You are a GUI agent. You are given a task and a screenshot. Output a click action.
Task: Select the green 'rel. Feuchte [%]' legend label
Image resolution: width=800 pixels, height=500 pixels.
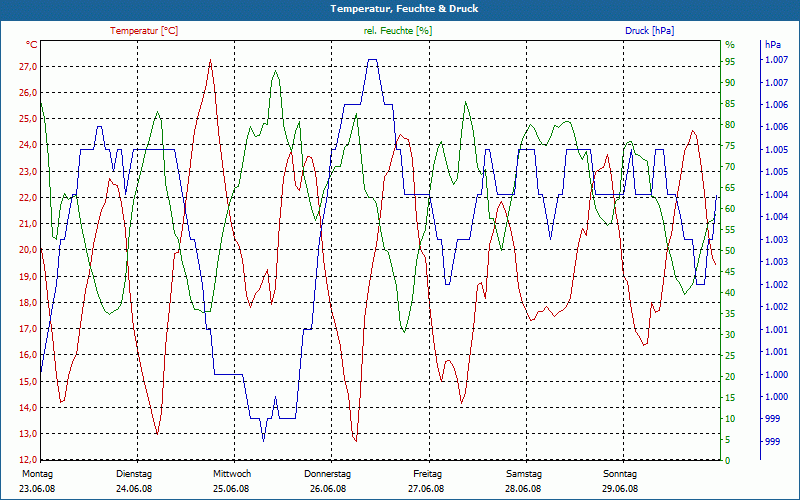coord(398,31)
